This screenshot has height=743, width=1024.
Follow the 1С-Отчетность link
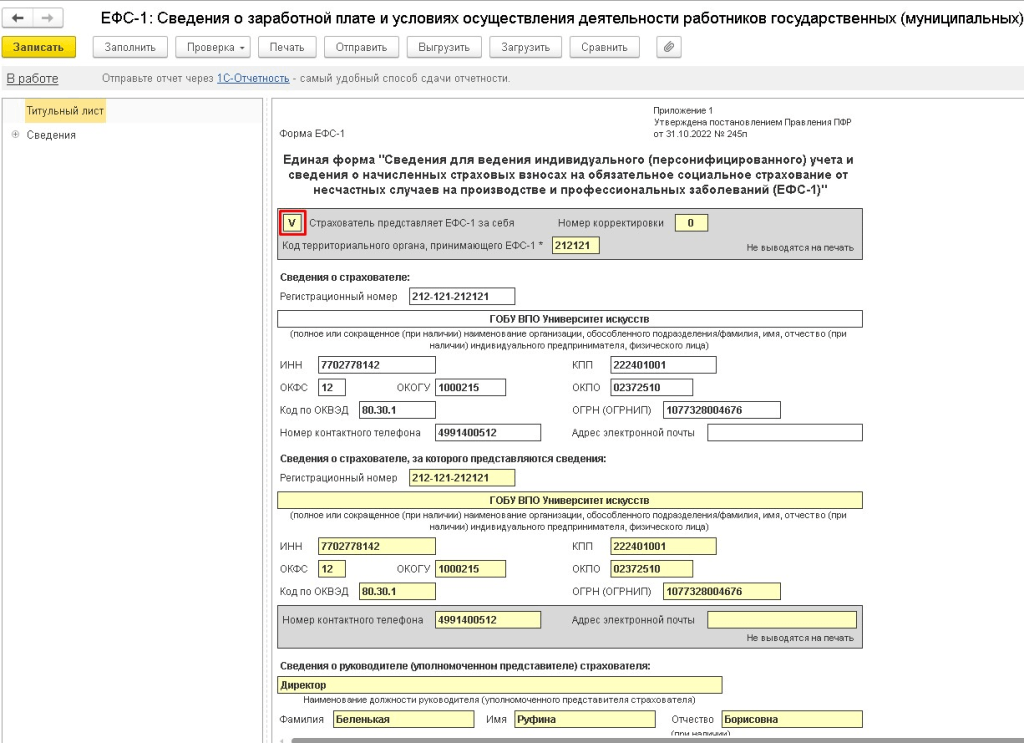click(x=253, y=78)
